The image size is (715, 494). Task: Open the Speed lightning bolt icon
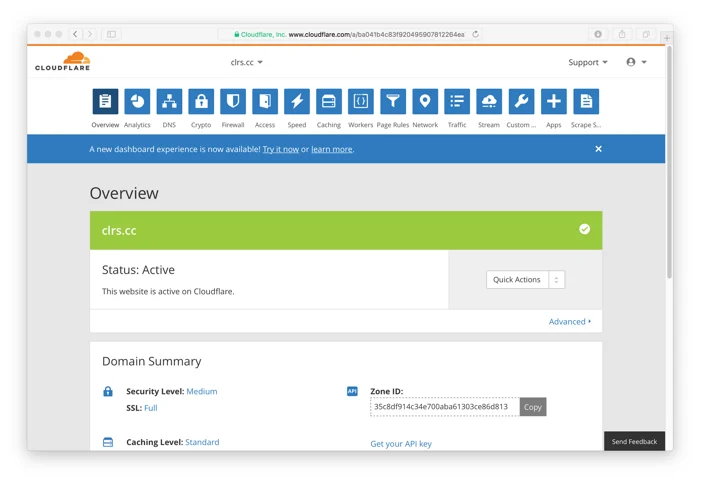(297, 101)
